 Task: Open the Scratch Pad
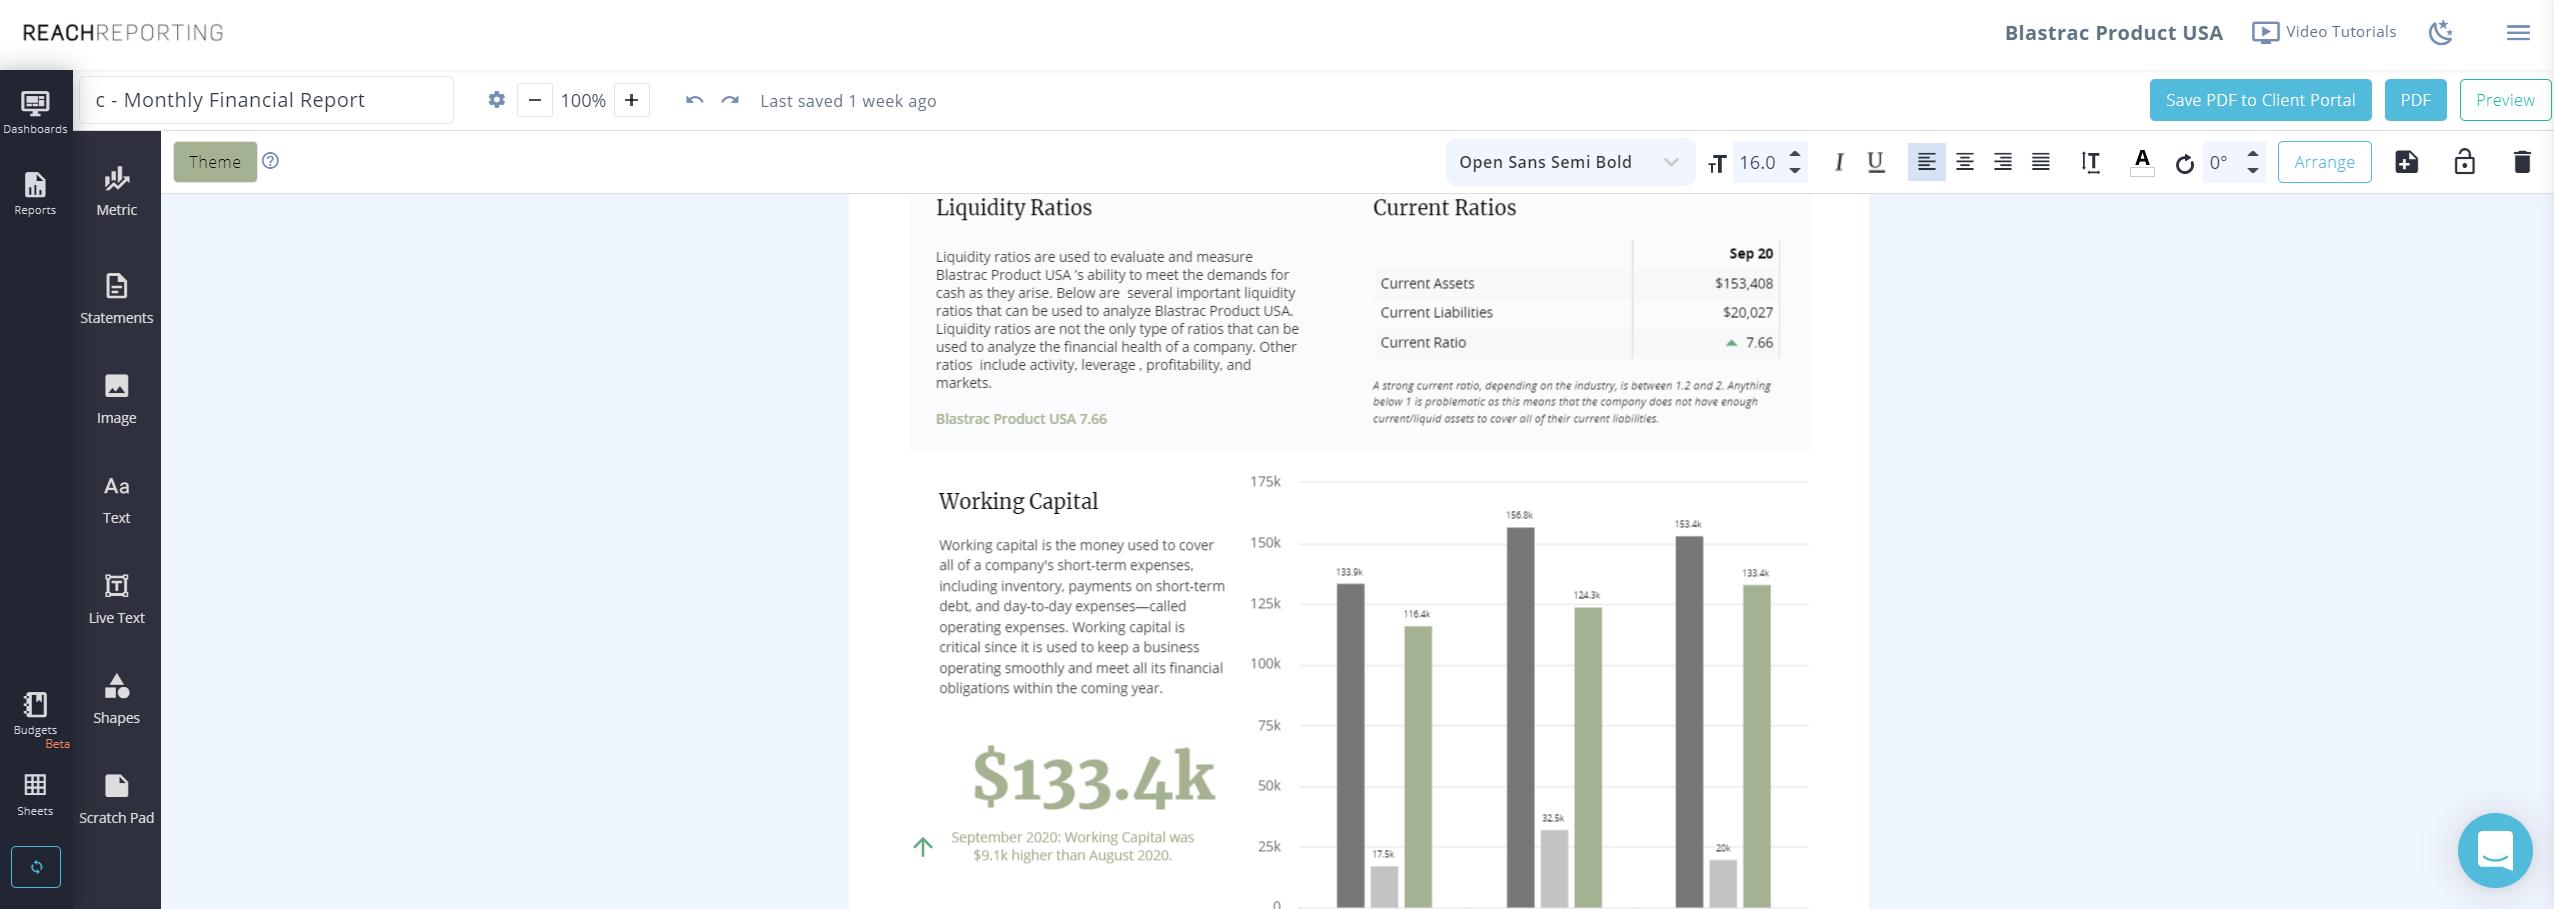click(116, 797)
